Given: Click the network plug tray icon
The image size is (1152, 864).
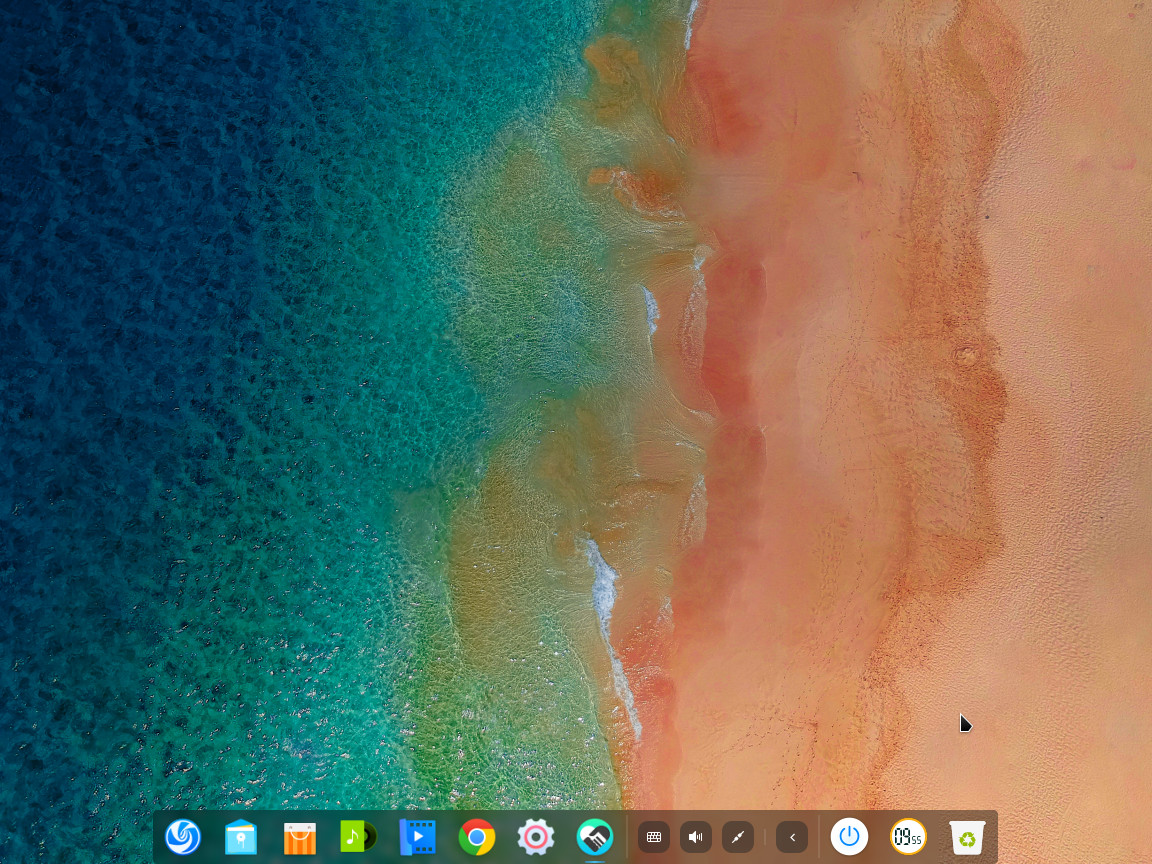Looking at the screenshot, I should (x=738, y=837).
